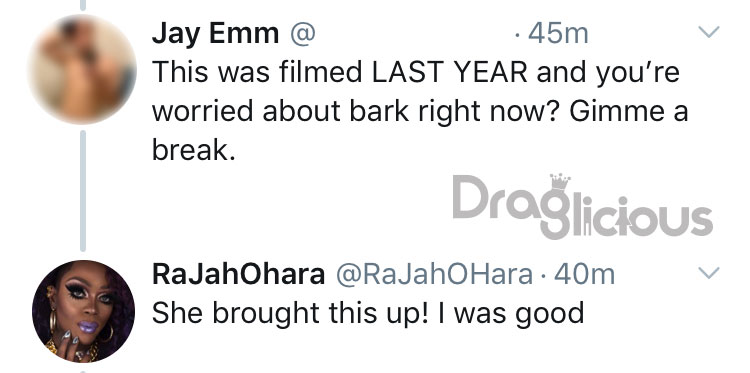
Task: Click the @ symbol beside Jay Emm
Action: coord(303,35)
